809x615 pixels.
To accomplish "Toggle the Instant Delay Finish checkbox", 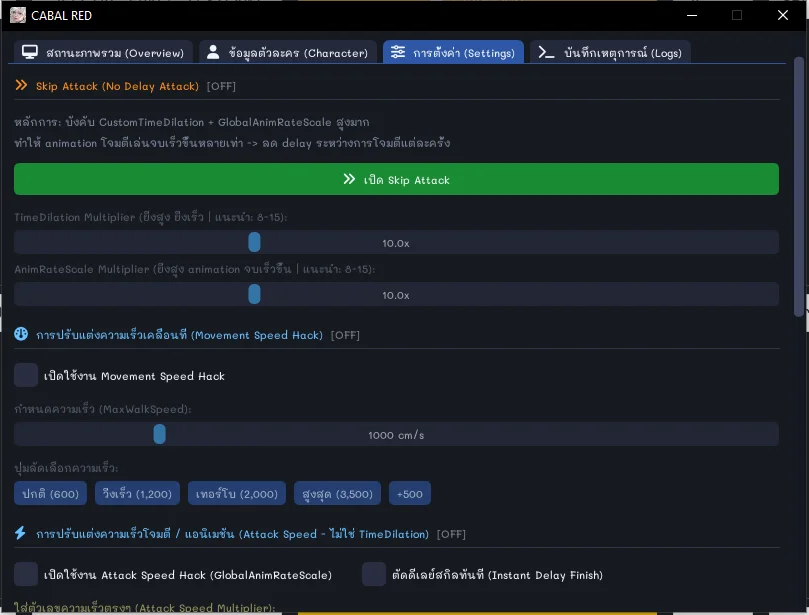I will pyautogui.click(x=374, y=574).
